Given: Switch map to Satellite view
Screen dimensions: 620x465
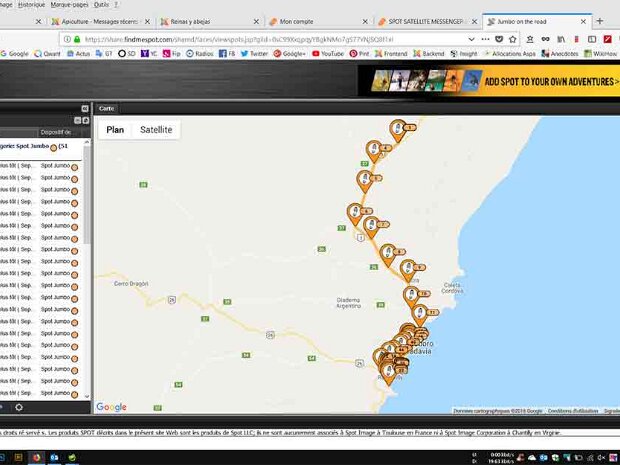Looking at the screenshot, I should (x=156, y=130).
